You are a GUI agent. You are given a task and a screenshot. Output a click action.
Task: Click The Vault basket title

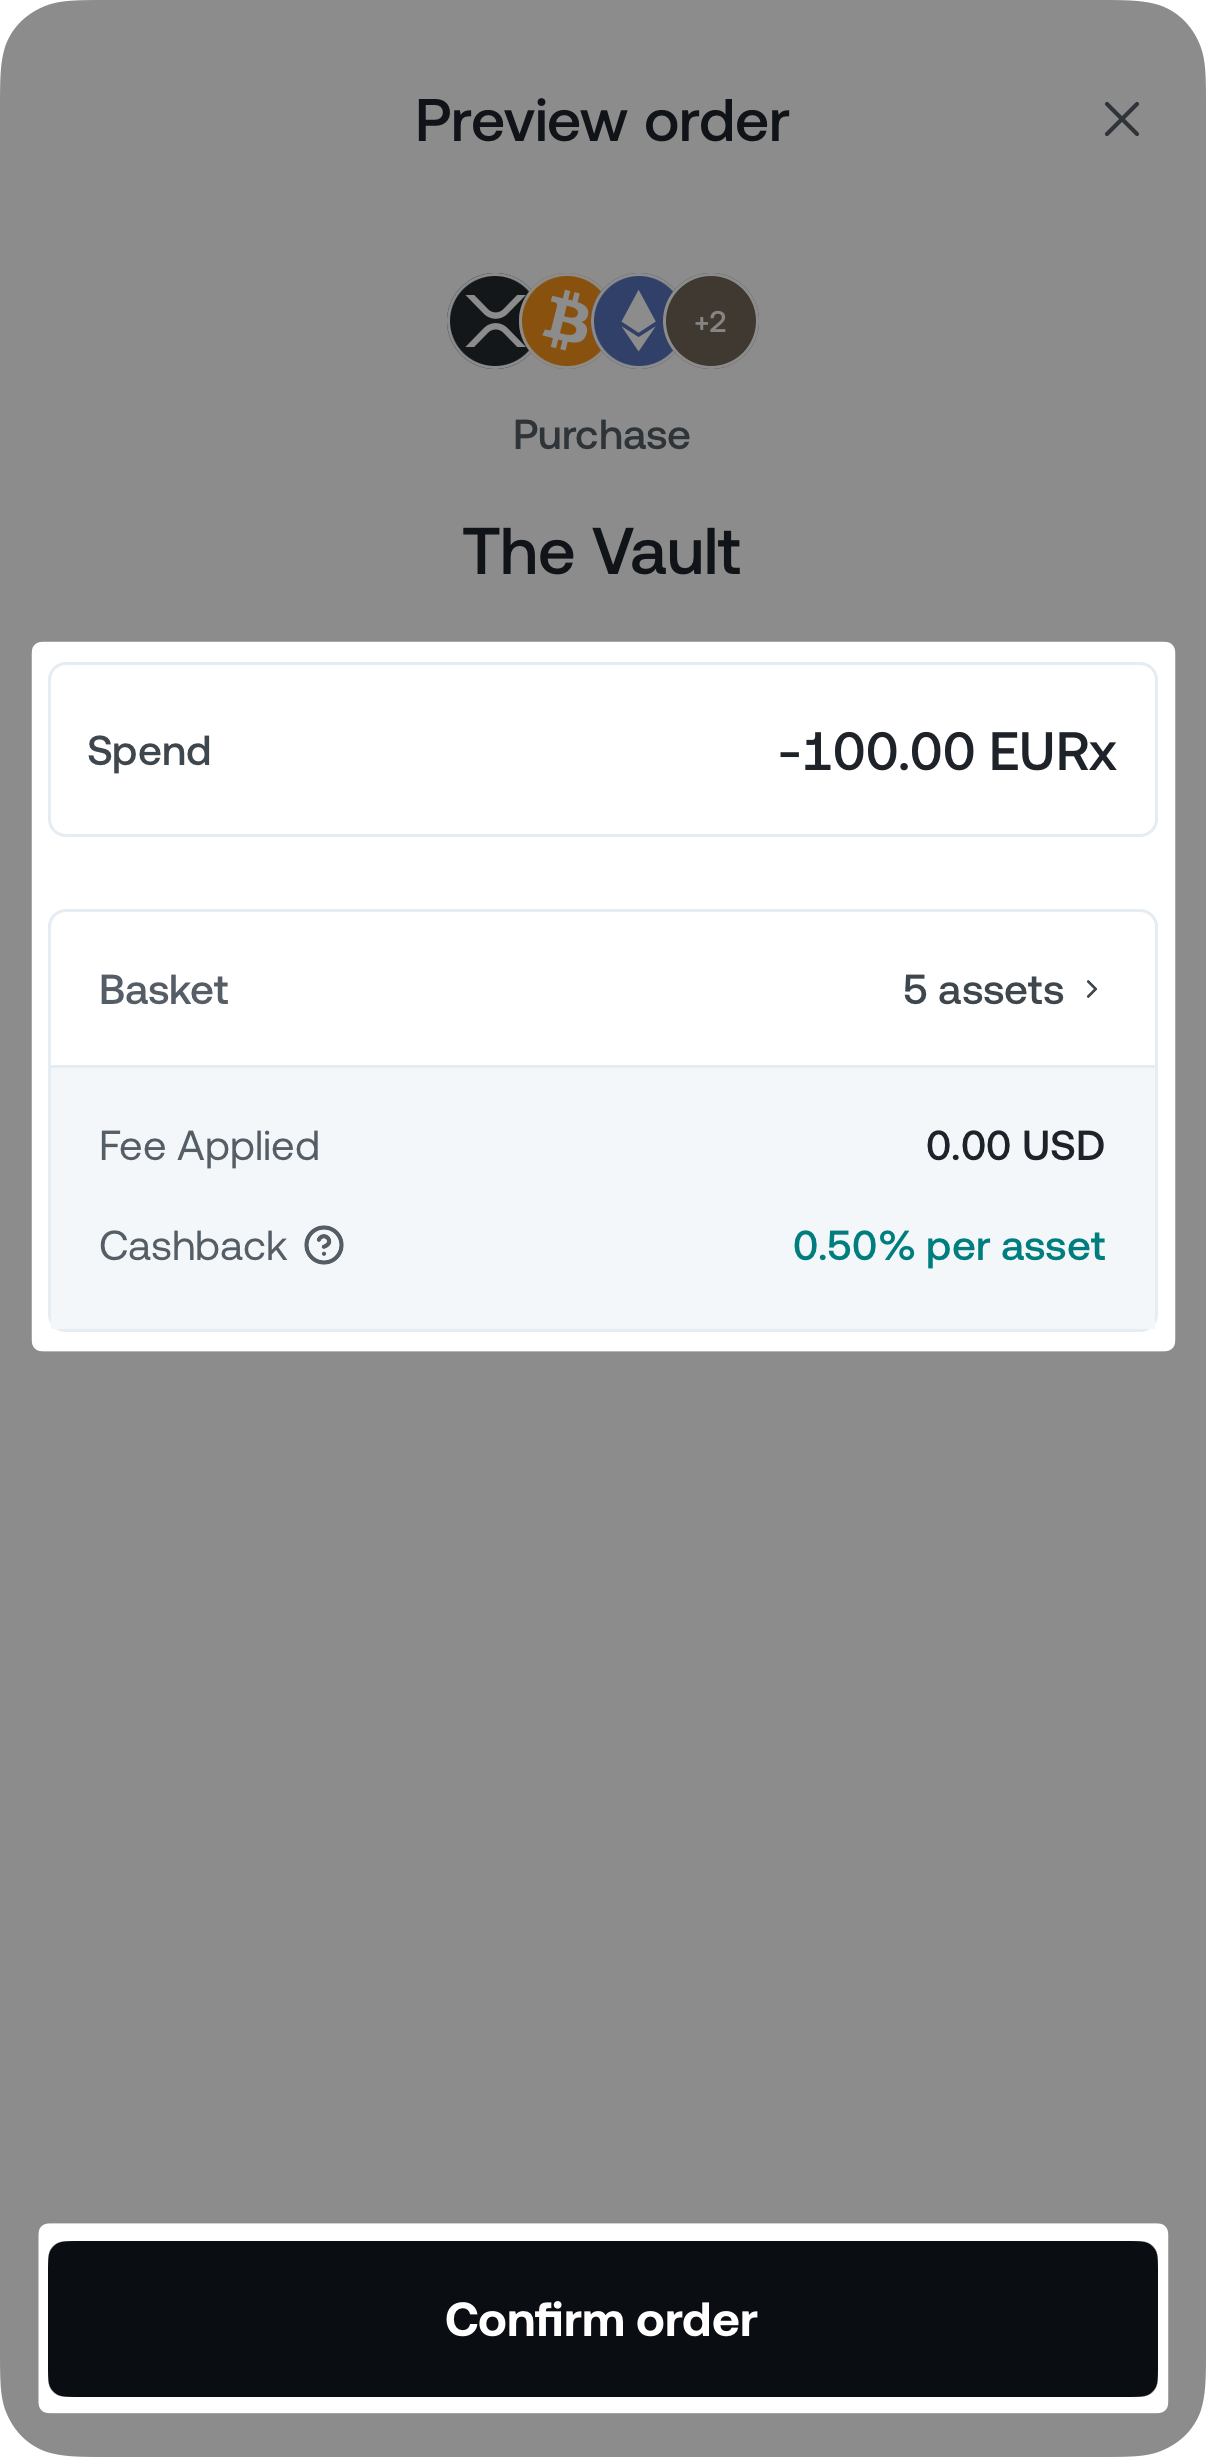coord(602,552)
